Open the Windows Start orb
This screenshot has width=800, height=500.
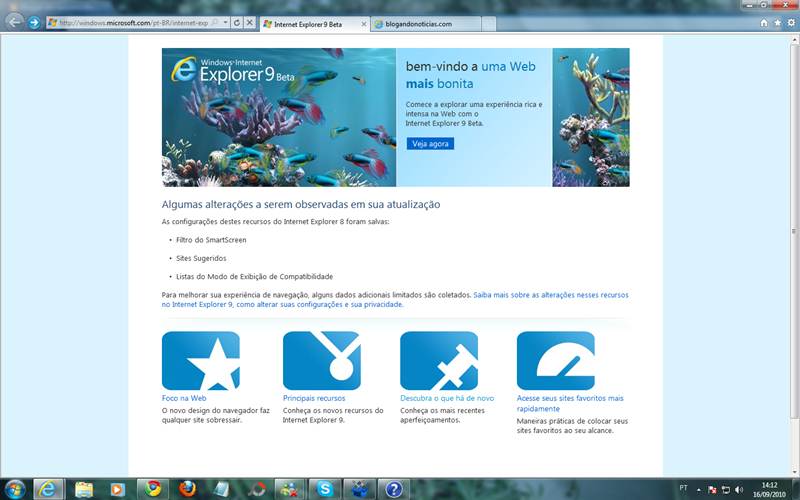[x=14, y=489]
